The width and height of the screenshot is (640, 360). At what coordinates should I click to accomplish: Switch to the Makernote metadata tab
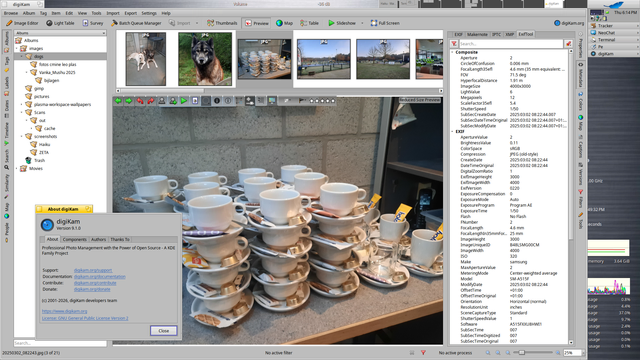[x=477, y=34]
